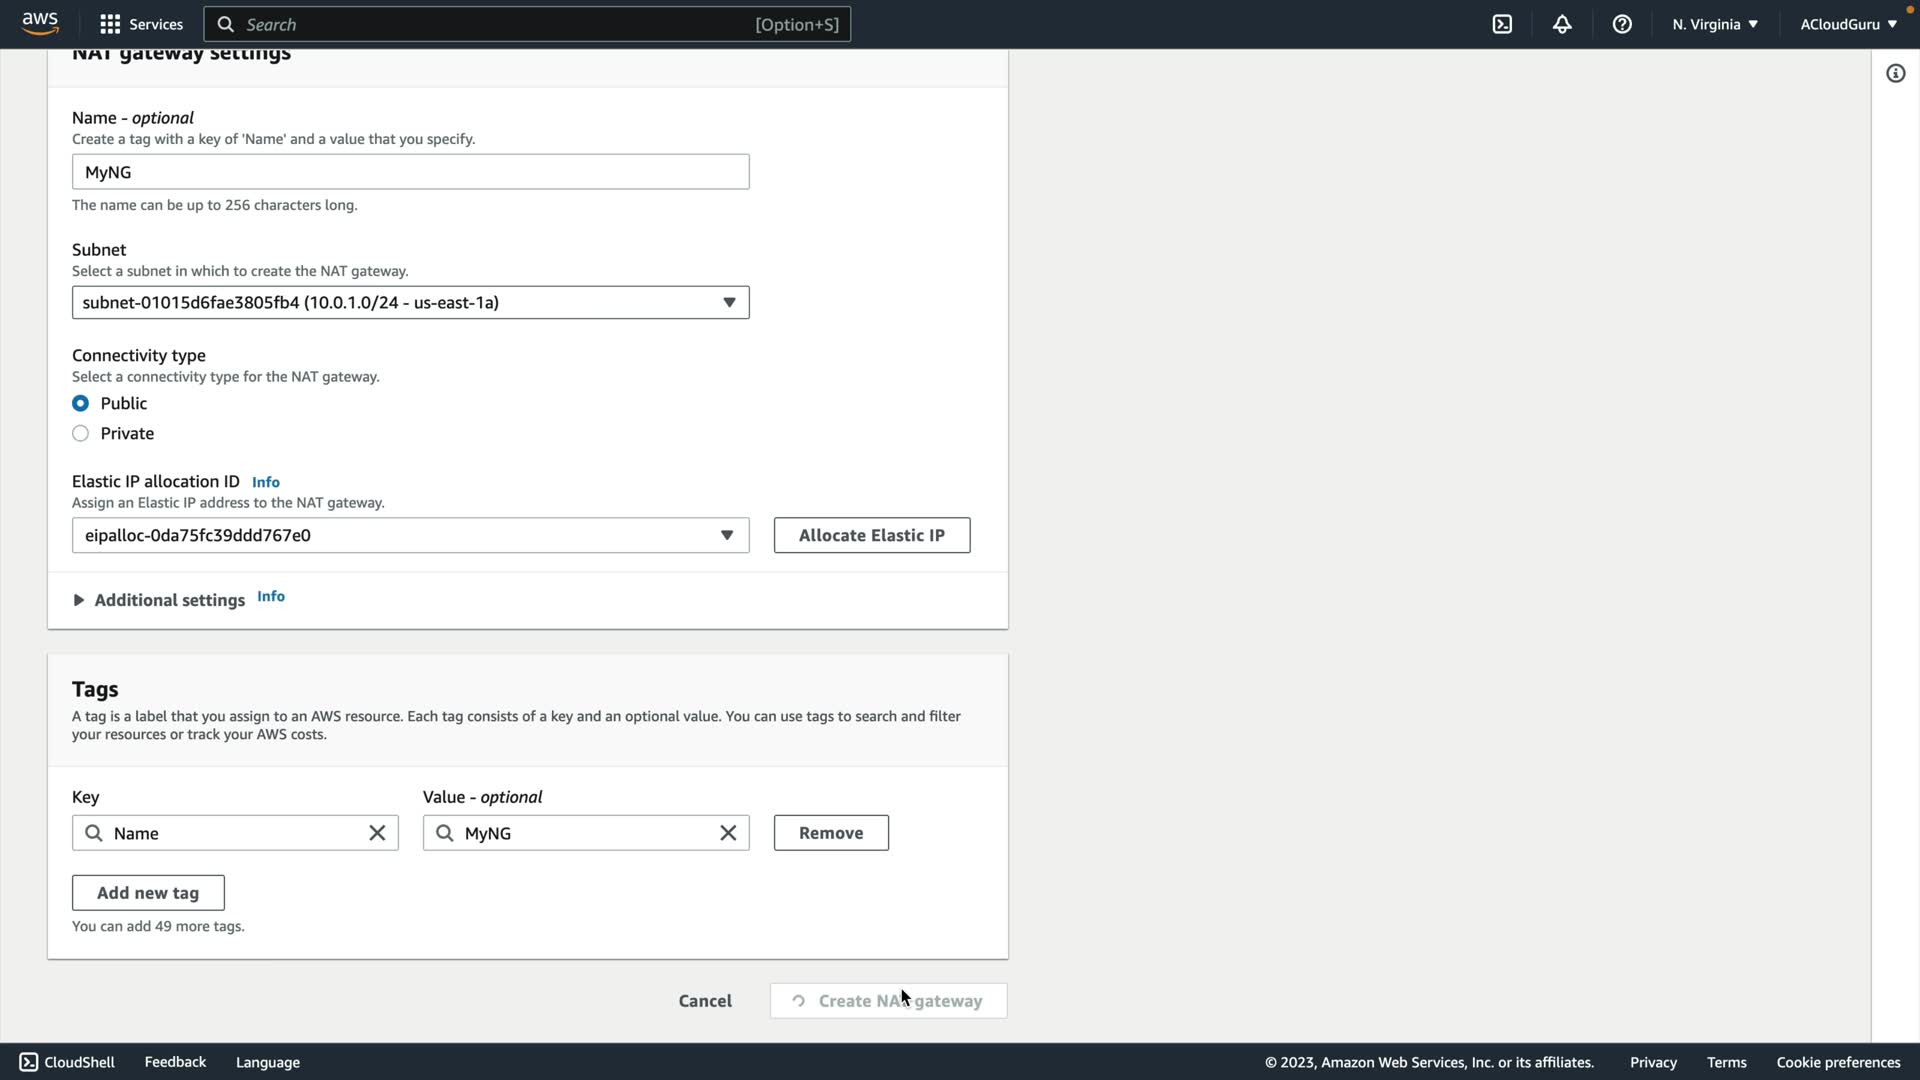The height and width of the screenshot is (1080, 1920).
Task: Open the notifications bell
Action: click(x=1562, y=24)
